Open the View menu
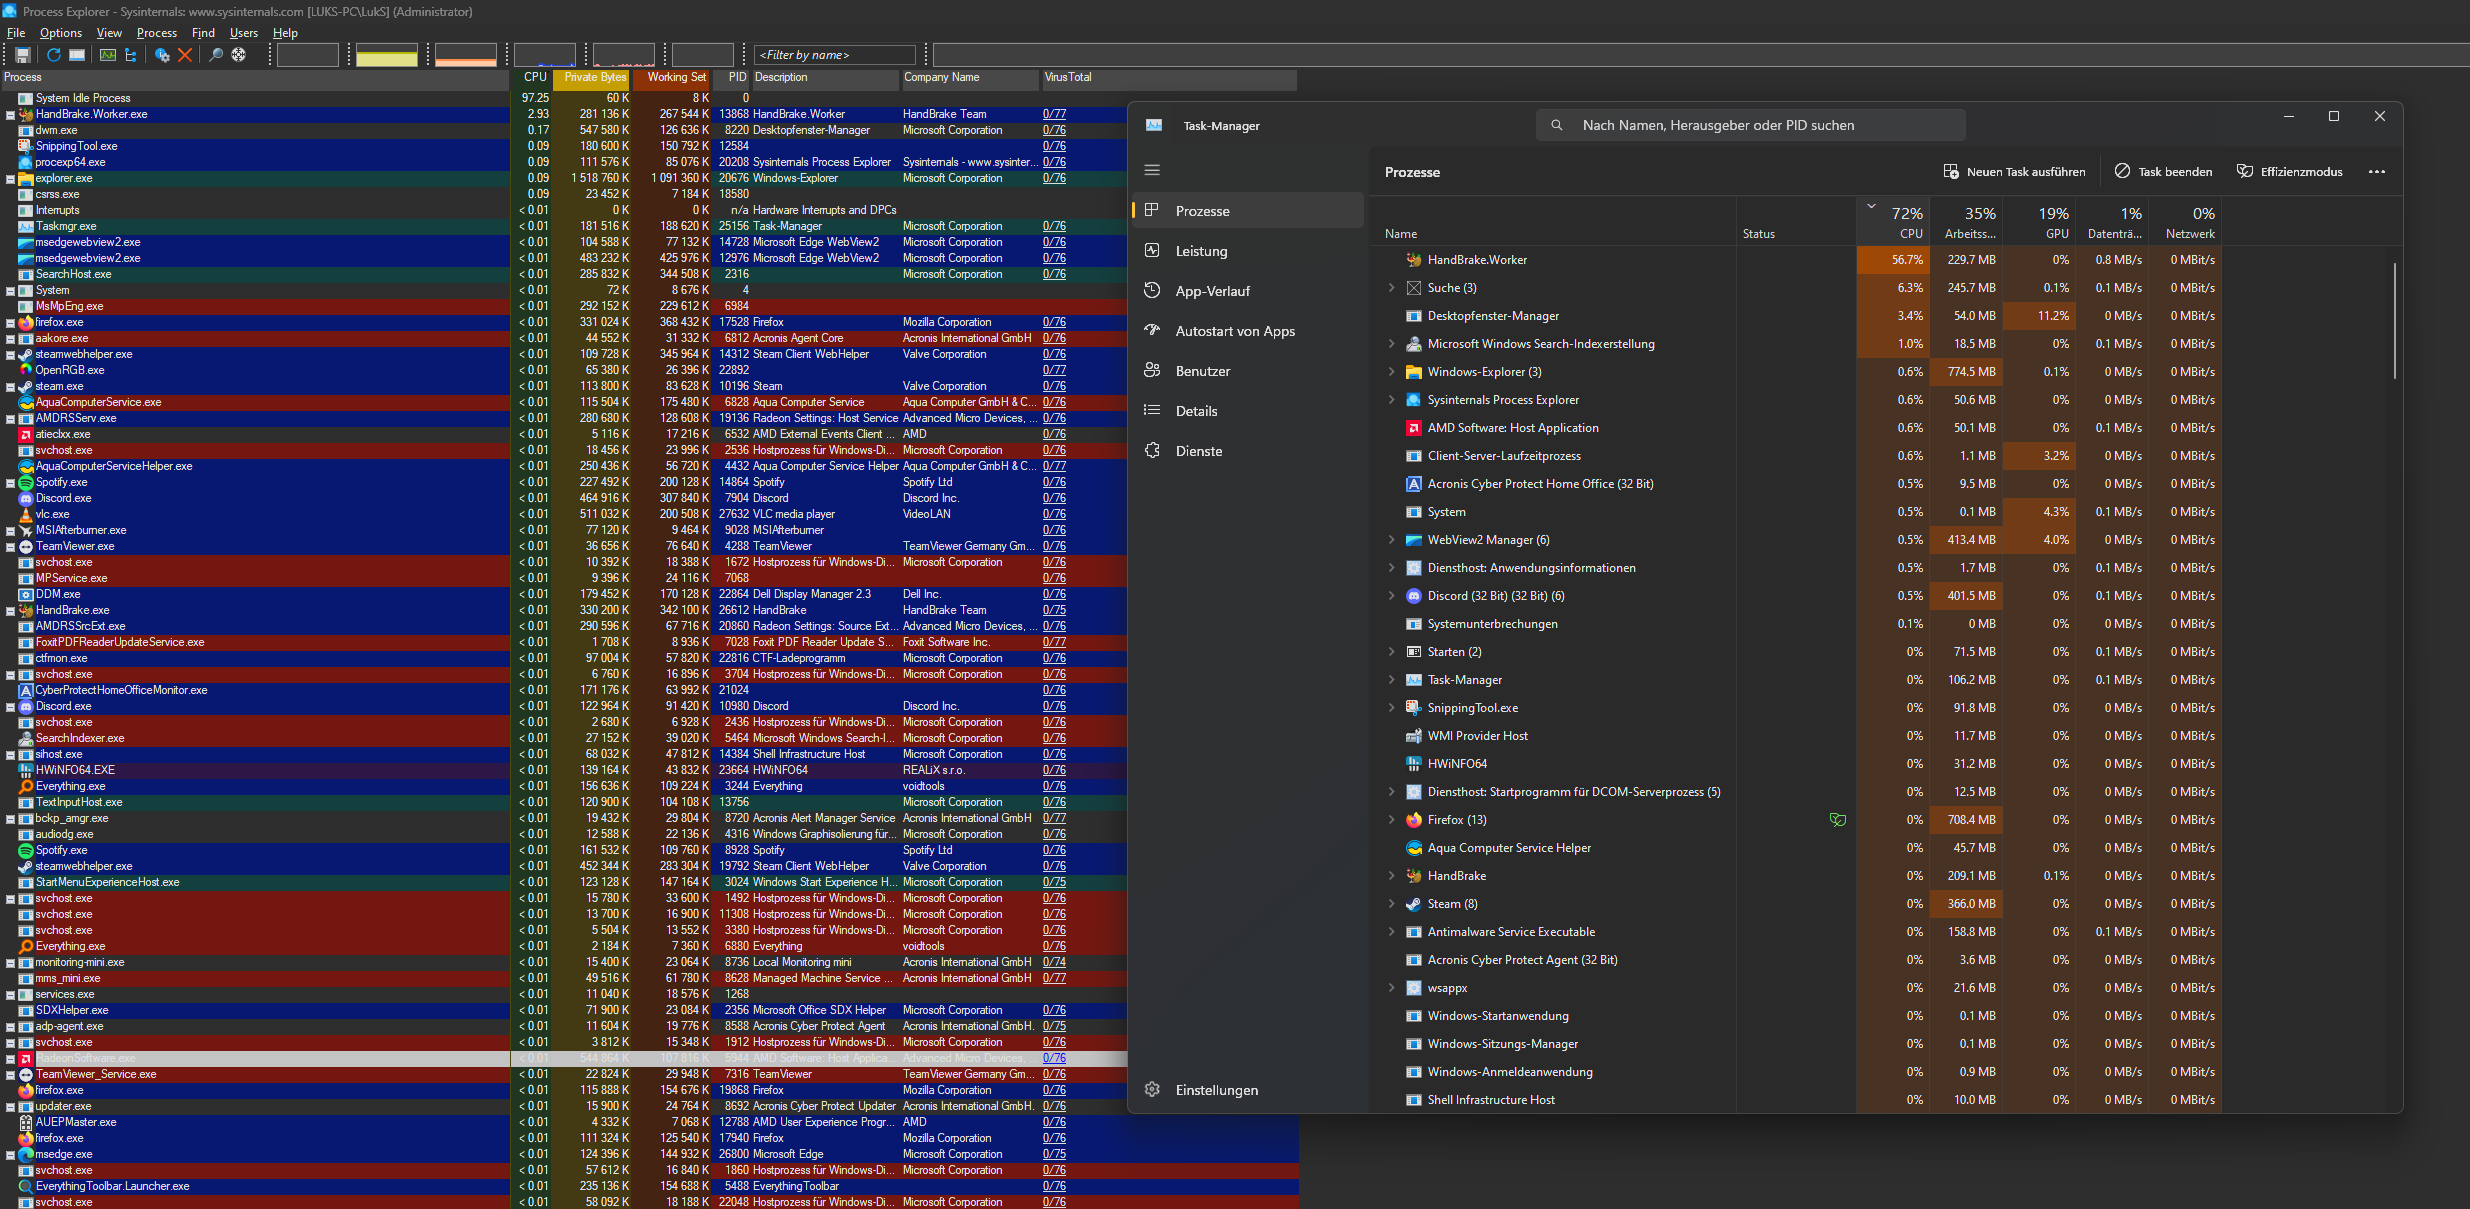Screen dimensions: 2470x1209 coord(109,33)
